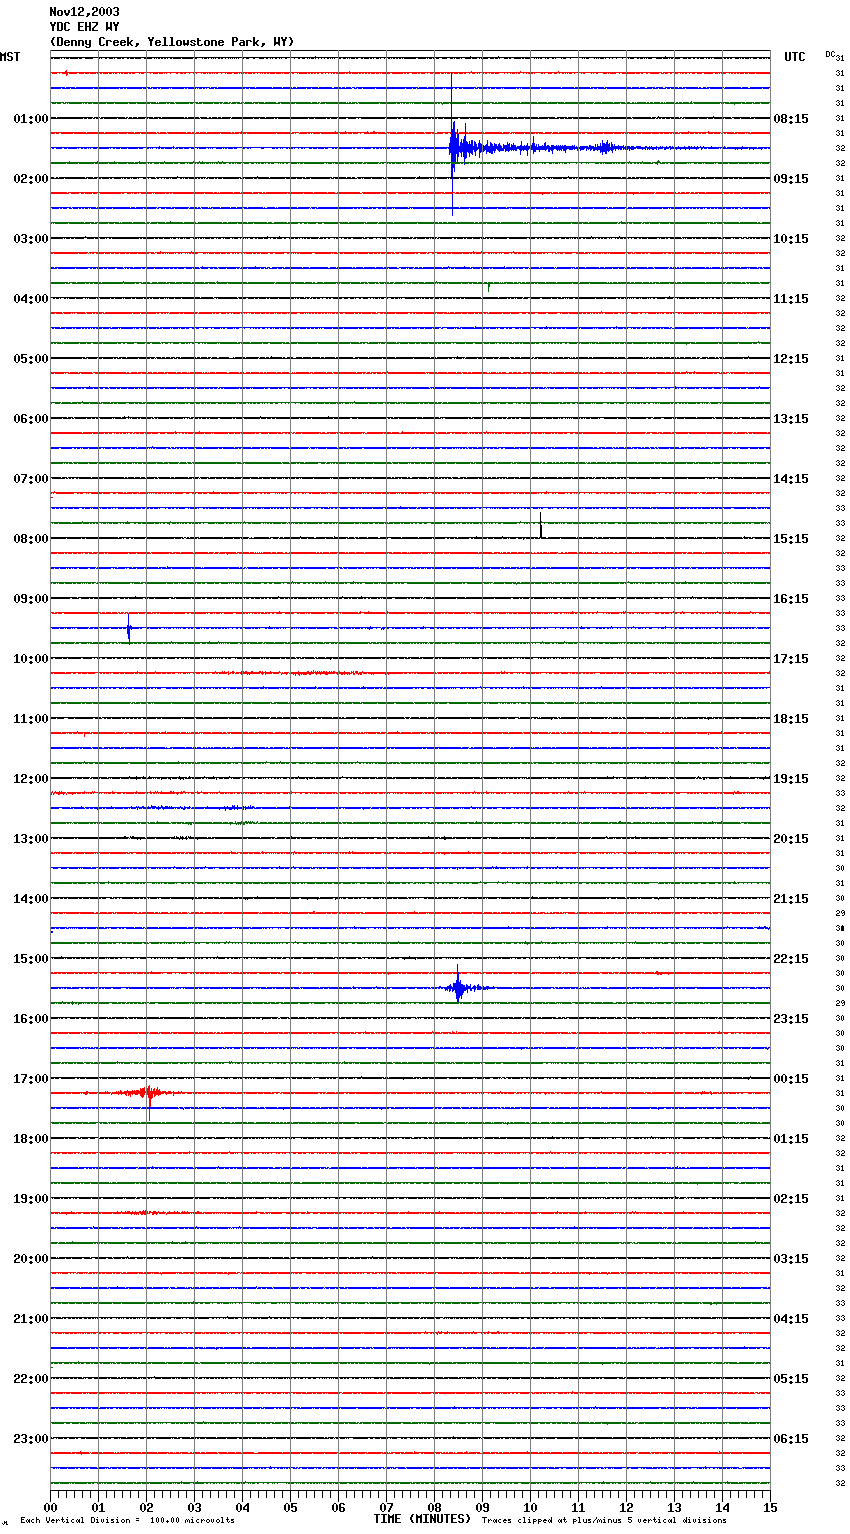Click the MST timezone header
The height and width of the screenshot is (1534, 850).
pos(10,57)
